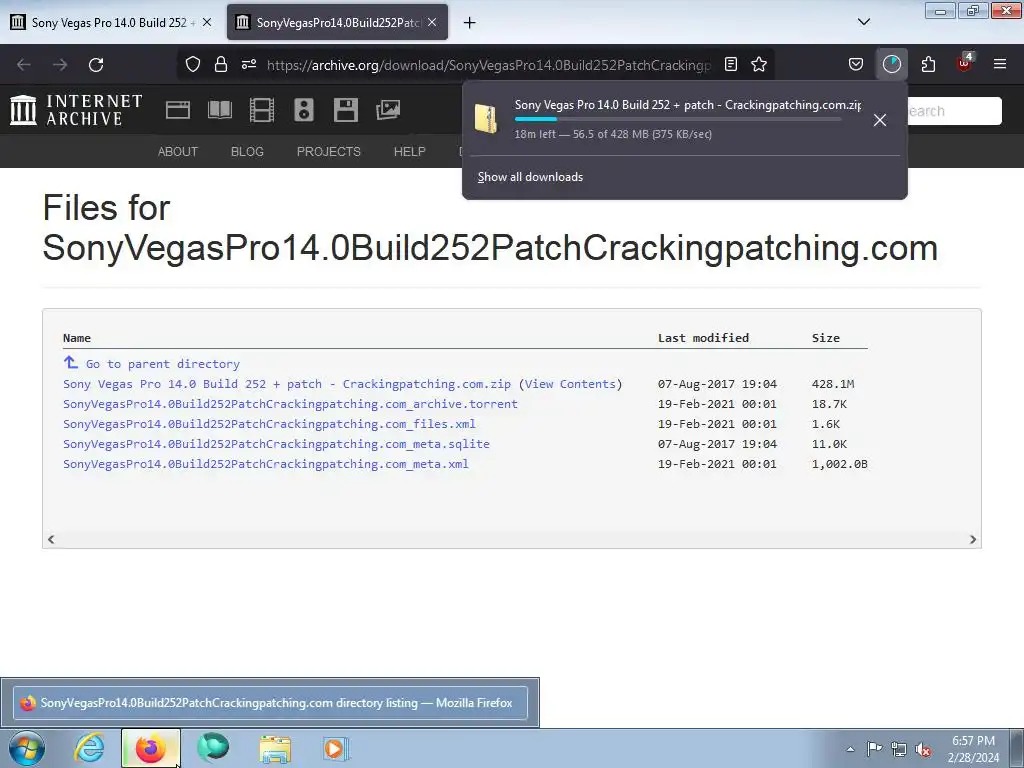This screenshot has width=1024, height=768.
Task: Open the extensions puzzle icon
Action: tap(928, 64)
